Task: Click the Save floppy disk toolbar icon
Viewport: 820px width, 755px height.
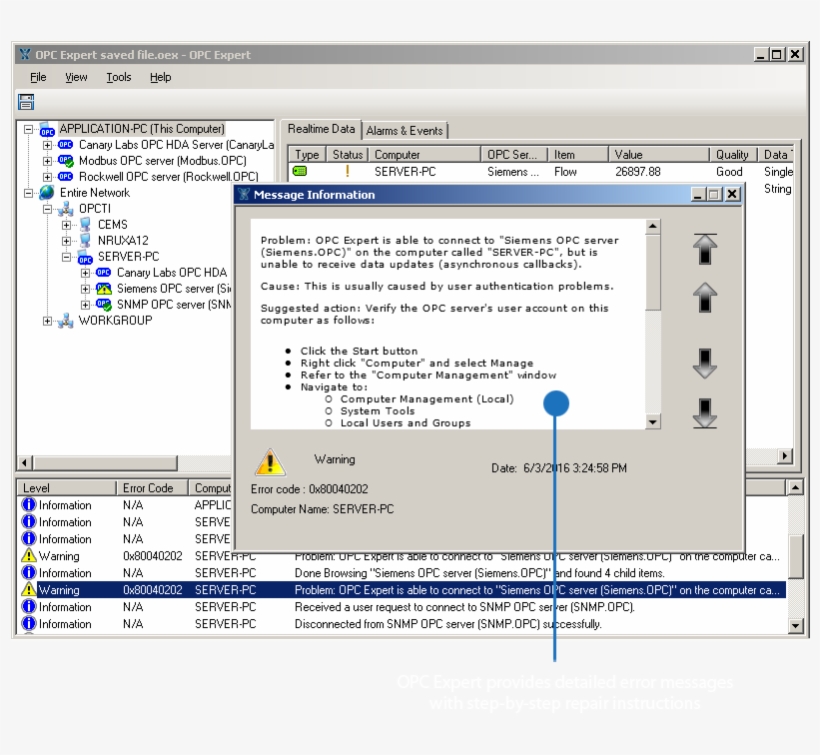Action: coord(26,101)
